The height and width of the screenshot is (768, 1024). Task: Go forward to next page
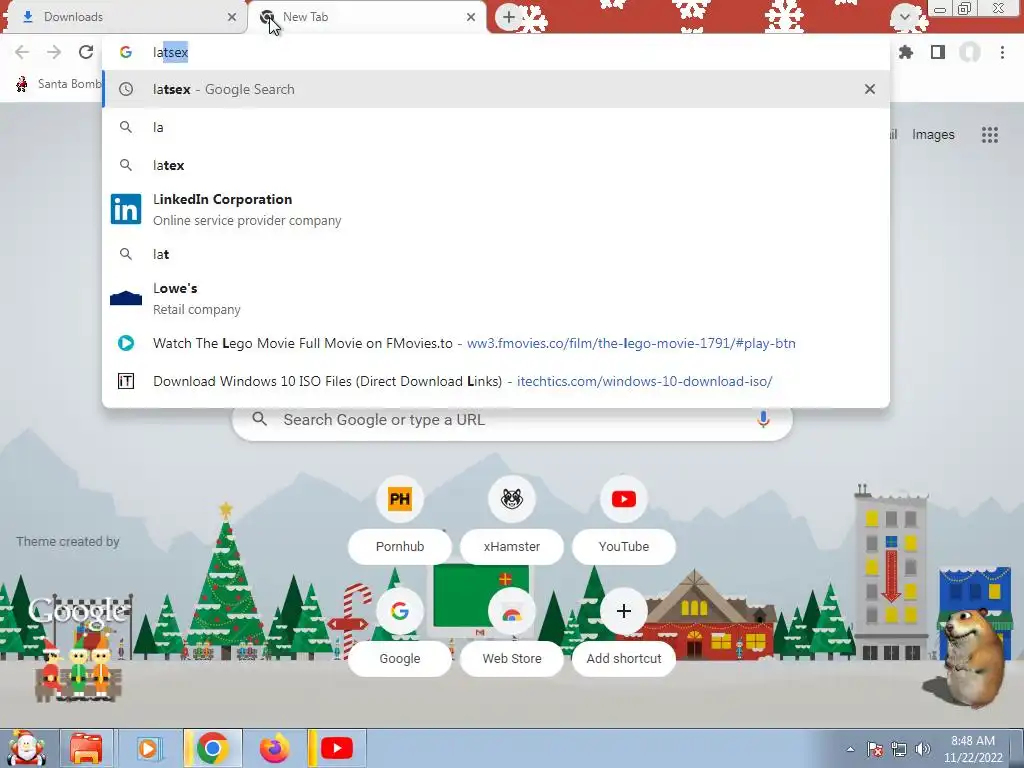click(54, 52)
